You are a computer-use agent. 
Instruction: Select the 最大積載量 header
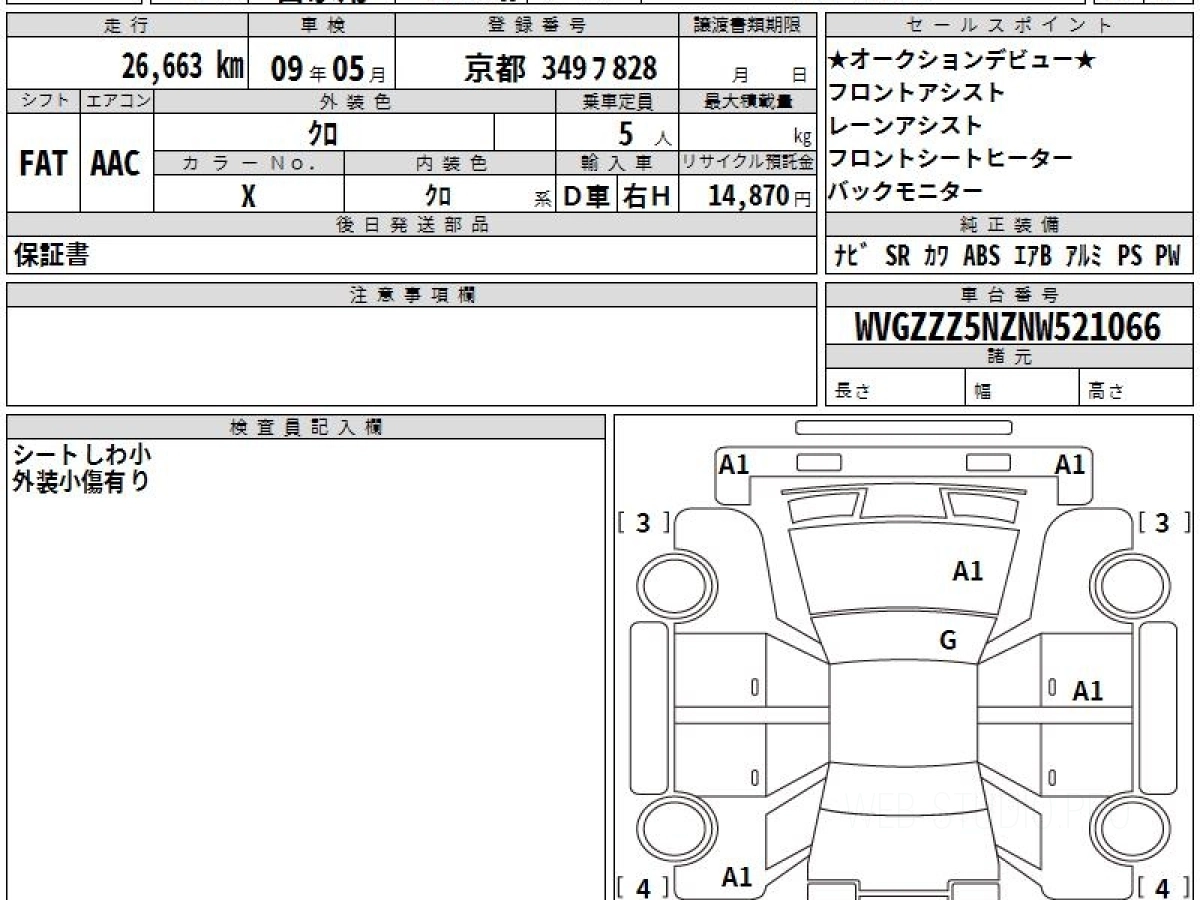click(x=748, y=101)
